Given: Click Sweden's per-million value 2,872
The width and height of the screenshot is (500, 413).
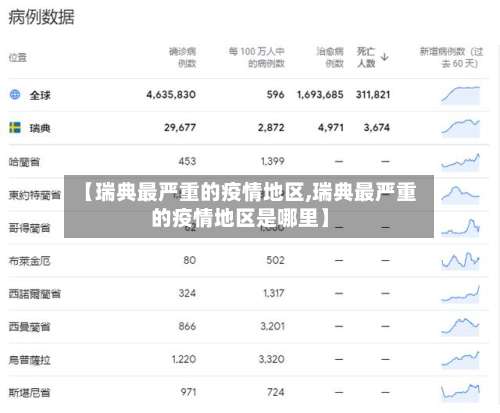Looking at the screenshot, I should (271, 127).
